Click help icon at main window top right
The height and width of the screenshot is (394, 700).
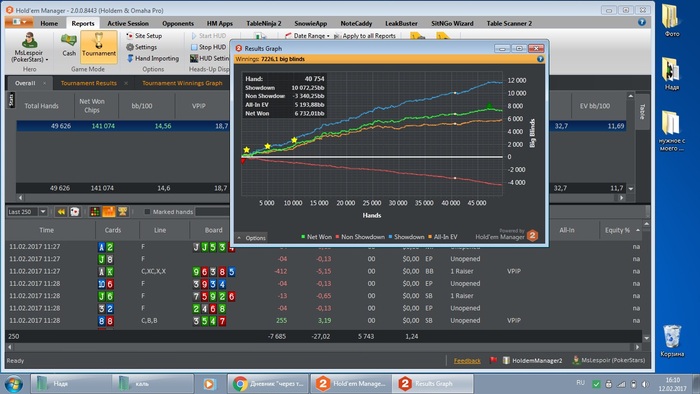[642, 22]
